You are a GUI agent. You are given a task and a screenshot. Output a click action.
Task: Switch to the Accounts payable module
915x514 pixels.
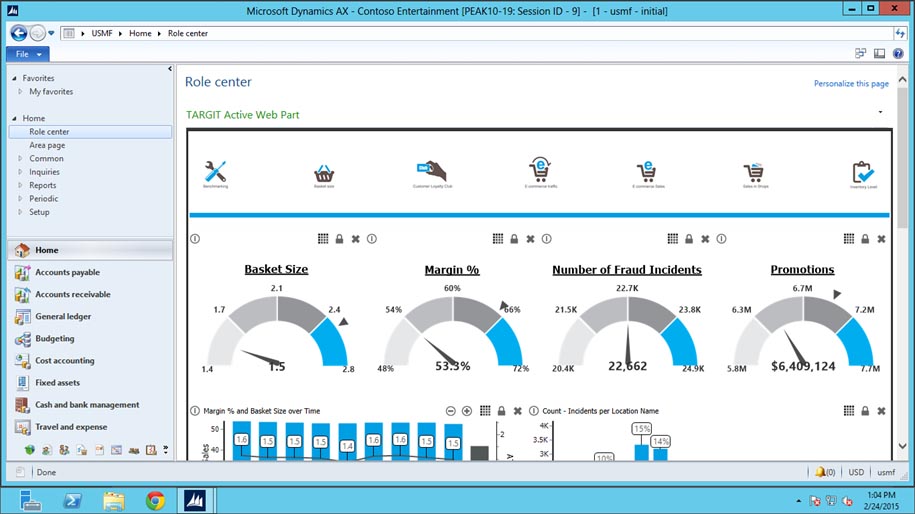tap(67, 272)
